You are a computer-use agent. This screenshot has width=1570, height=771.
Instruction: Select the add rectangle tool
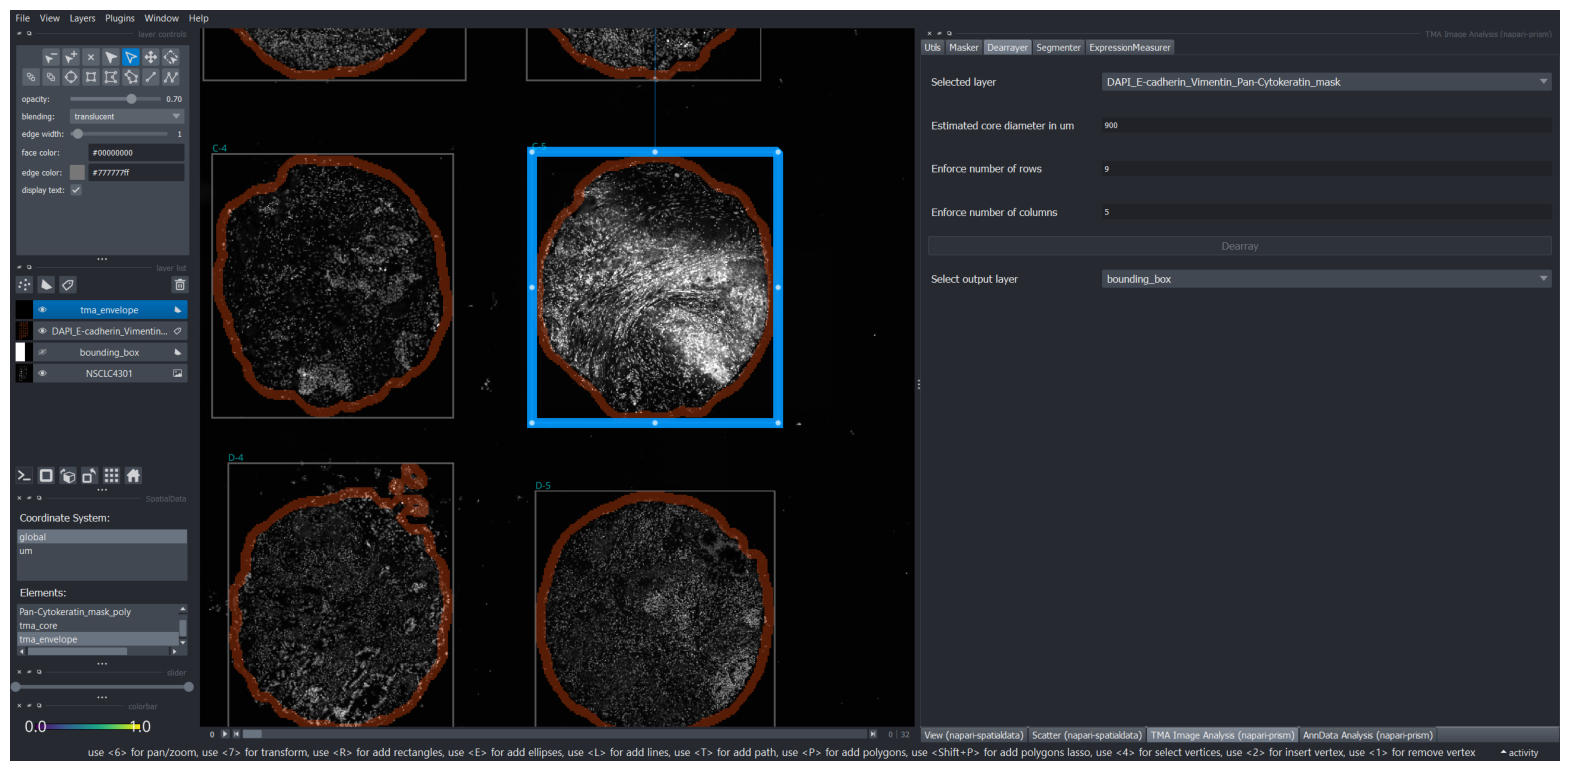coord(91,77)
